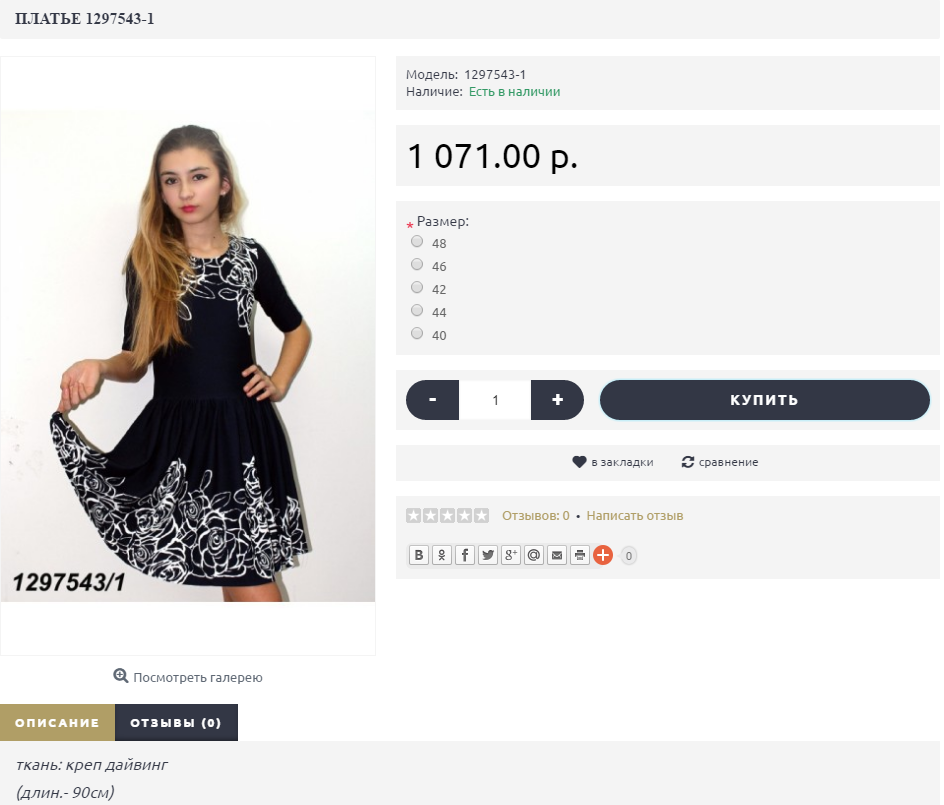Open more sharing options orange plus

click(603, 555)
